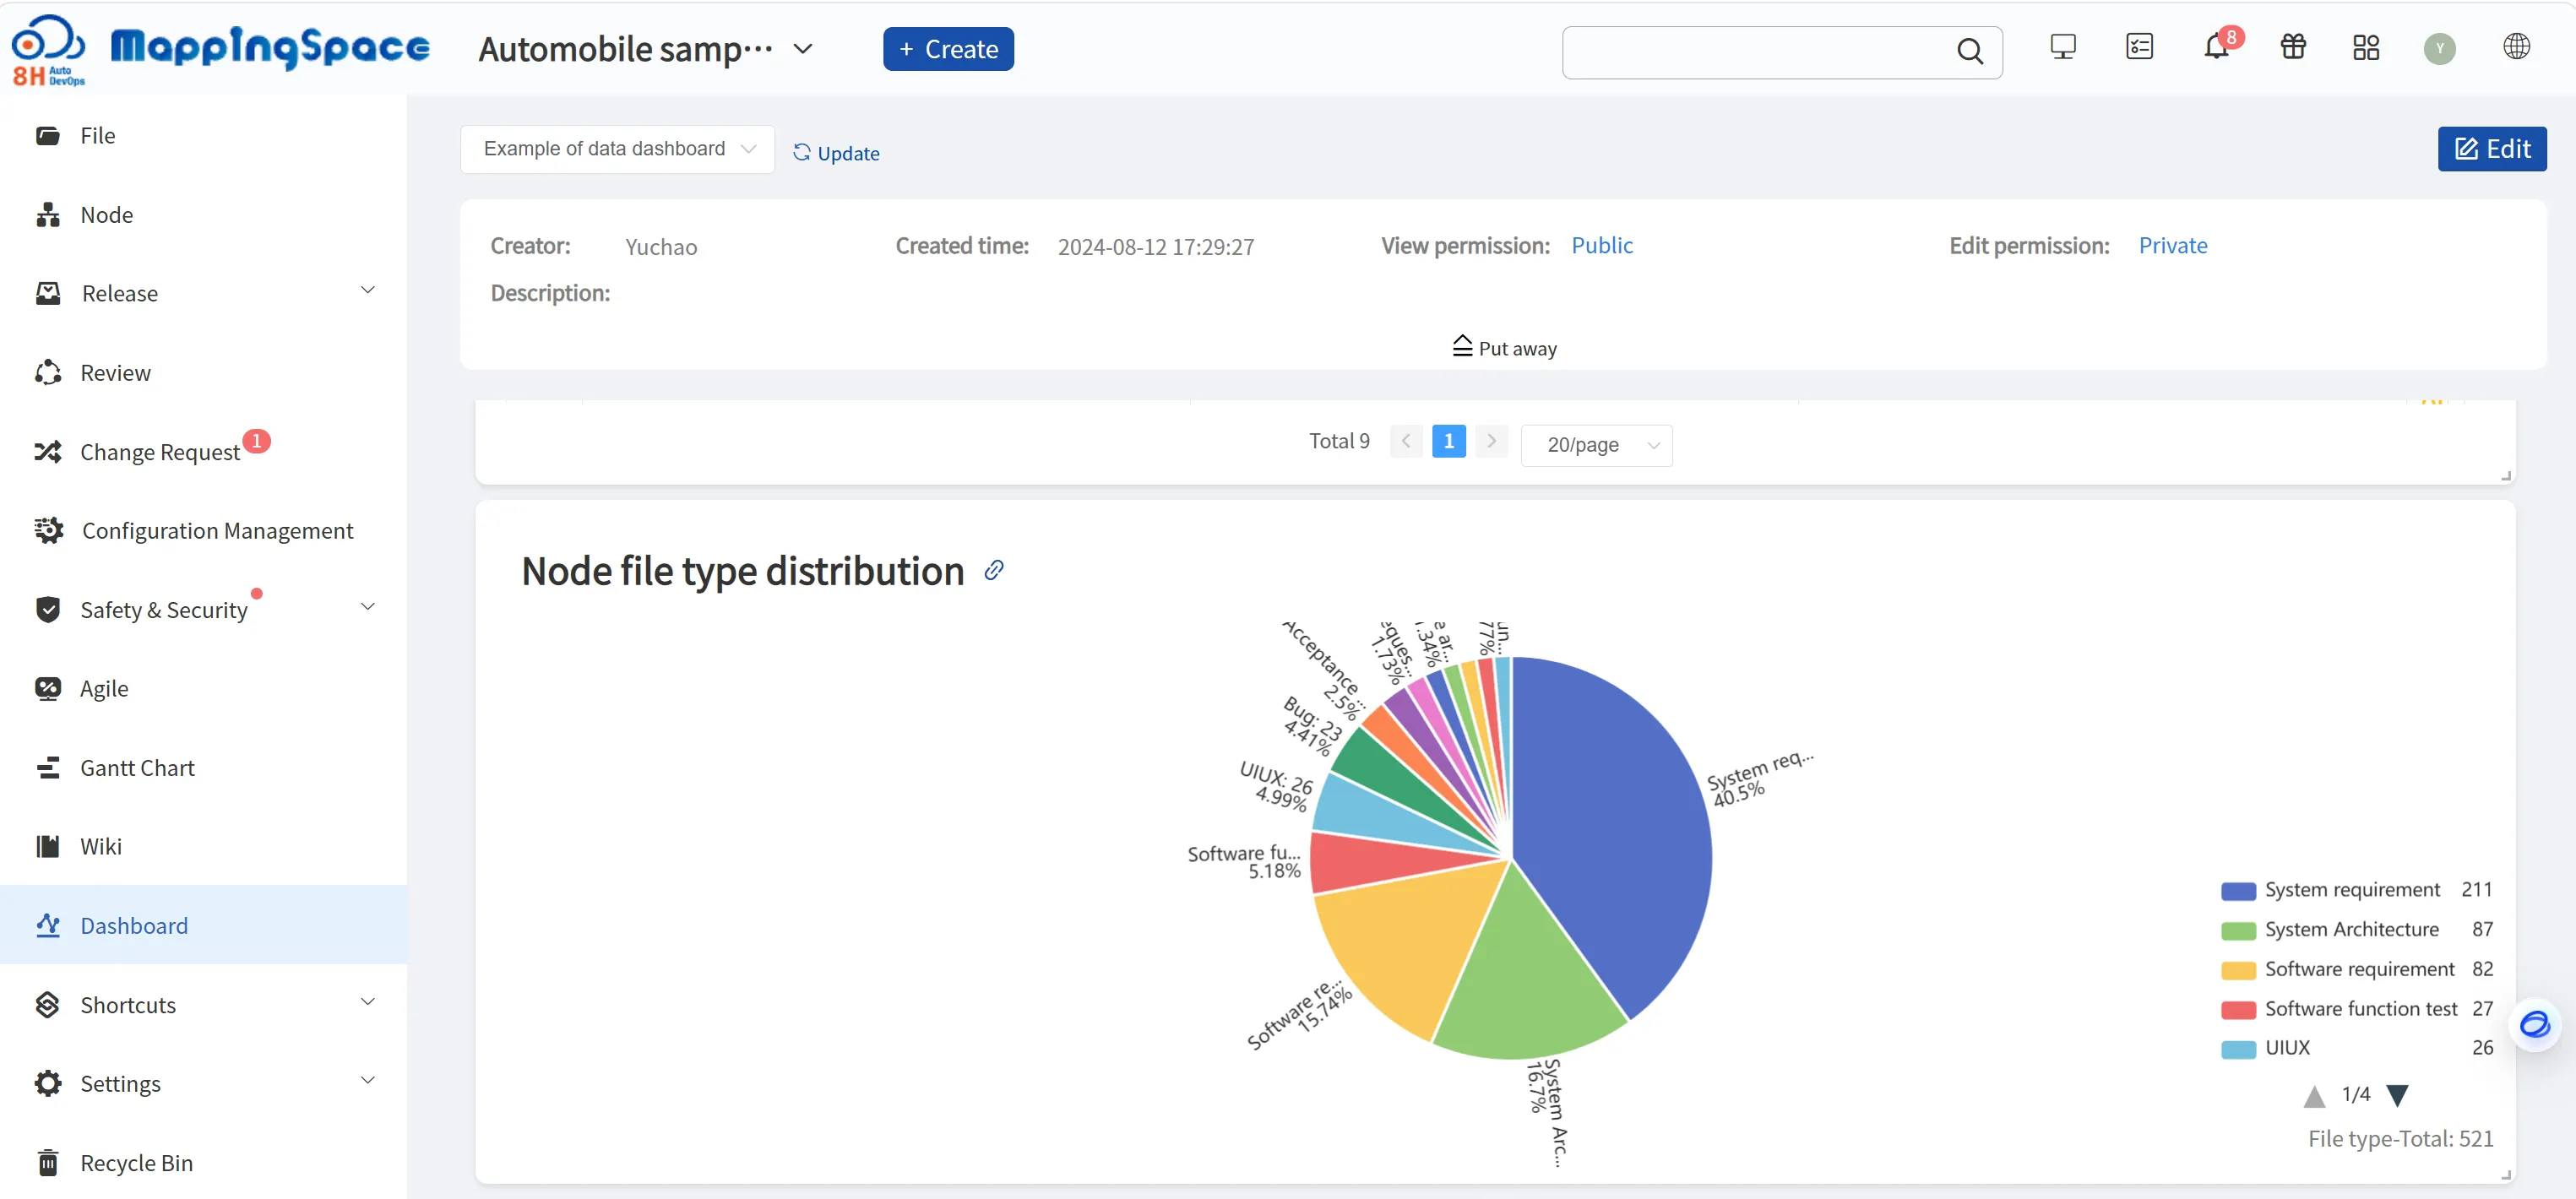Toggle Software requirement legend swatch

(2238, 970)
